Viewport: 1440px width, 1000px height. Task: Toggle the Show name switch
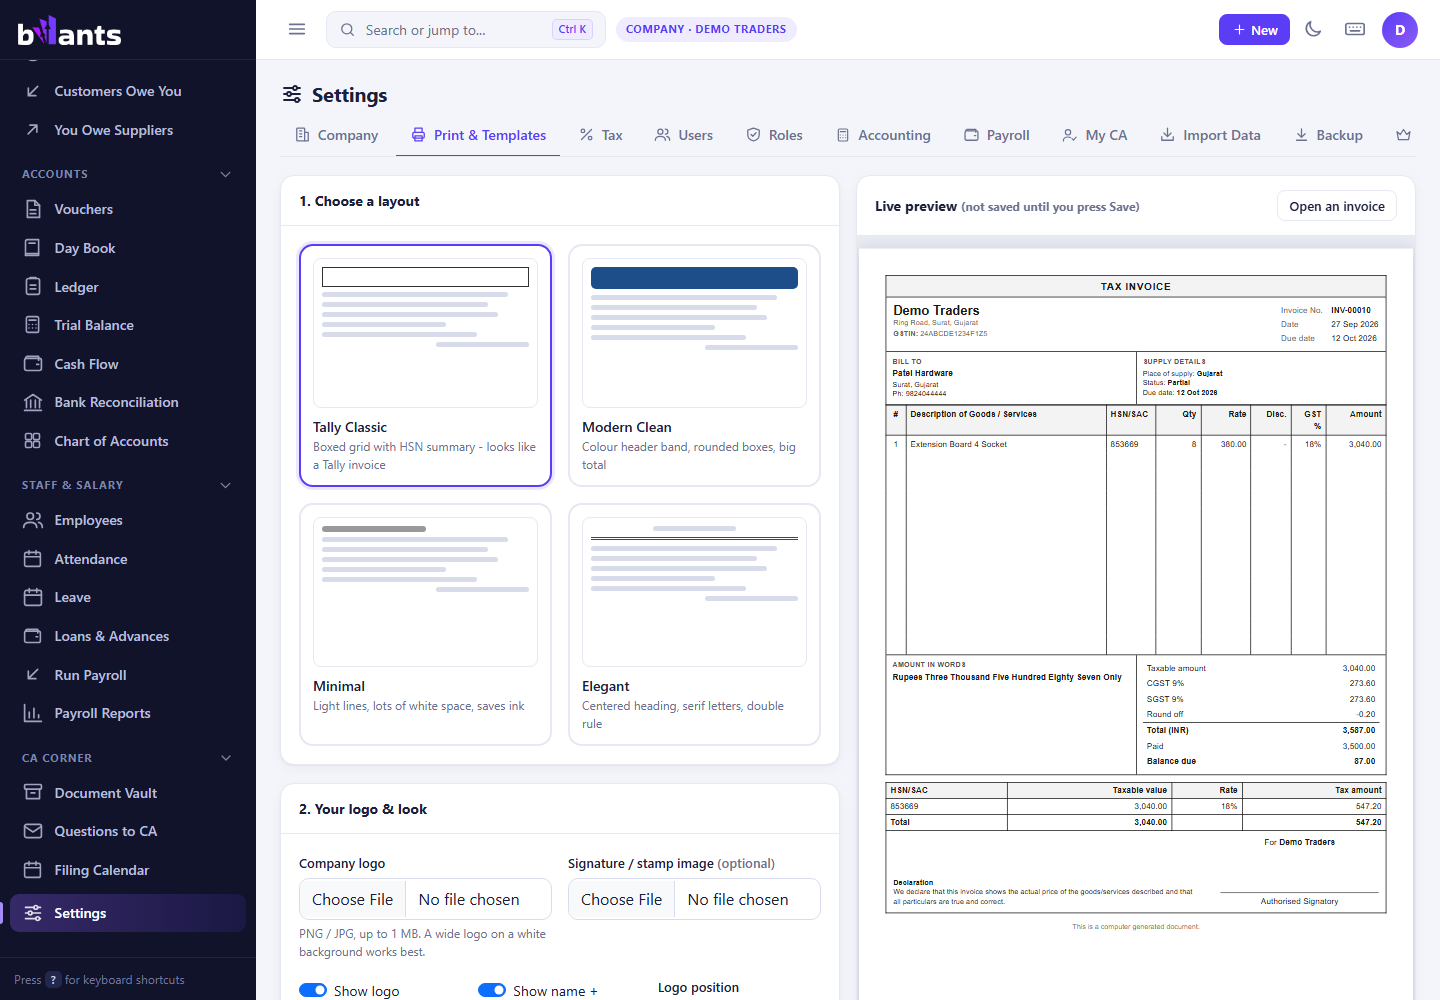click(x=492, y=990)
